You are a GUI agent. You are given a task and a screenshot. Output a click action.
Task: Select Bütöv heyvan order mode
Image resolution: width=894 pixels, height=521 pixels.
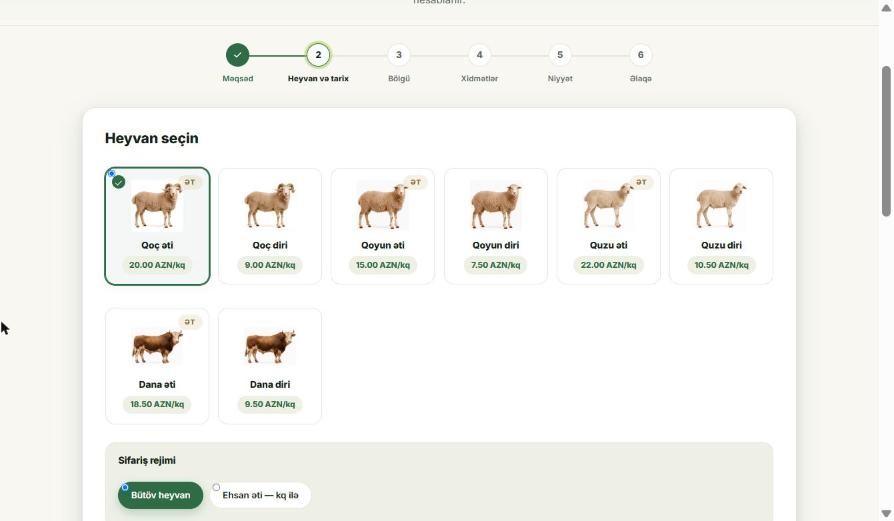point(160,495)
